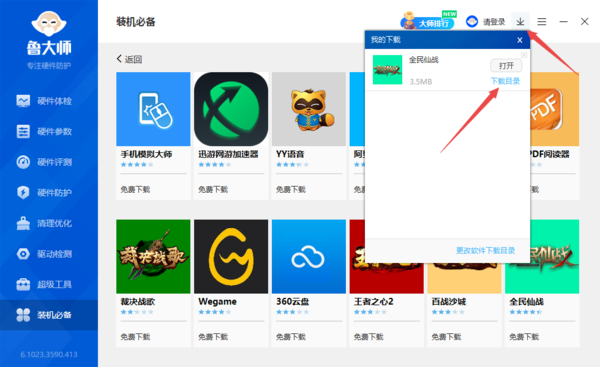This screenshot has width=600, height=367.
Task: Click 免费下载 under Wegame
Action: [213, 337]
